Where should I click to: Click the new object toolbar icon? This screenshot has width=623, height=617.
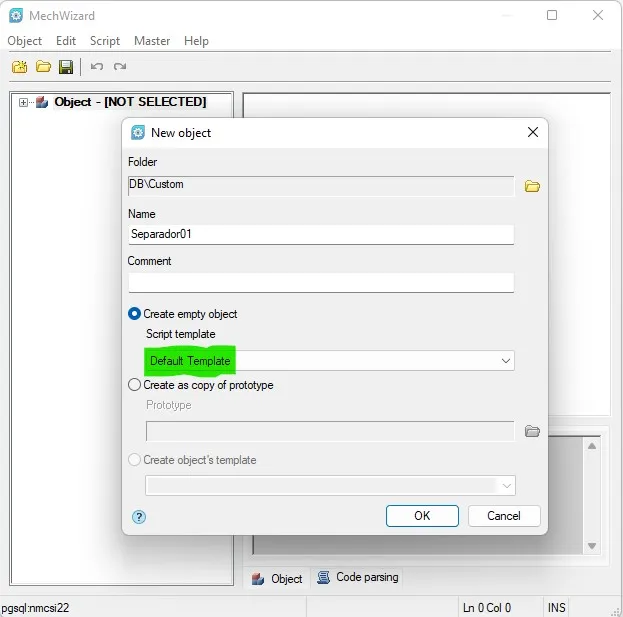[x=19, y=67]
